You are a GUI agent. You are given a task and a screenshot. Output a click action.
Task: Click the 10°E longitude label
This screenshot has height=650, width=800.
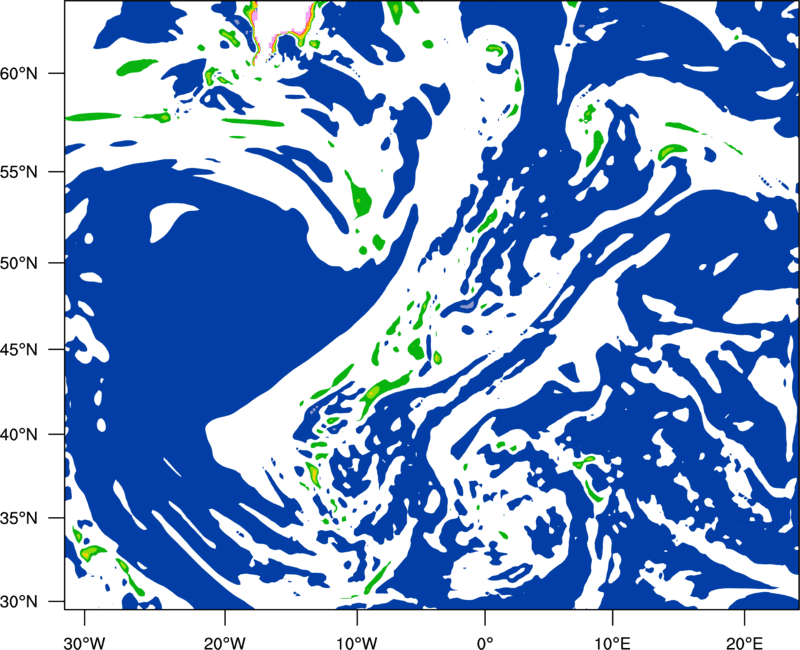pos(612,643)
